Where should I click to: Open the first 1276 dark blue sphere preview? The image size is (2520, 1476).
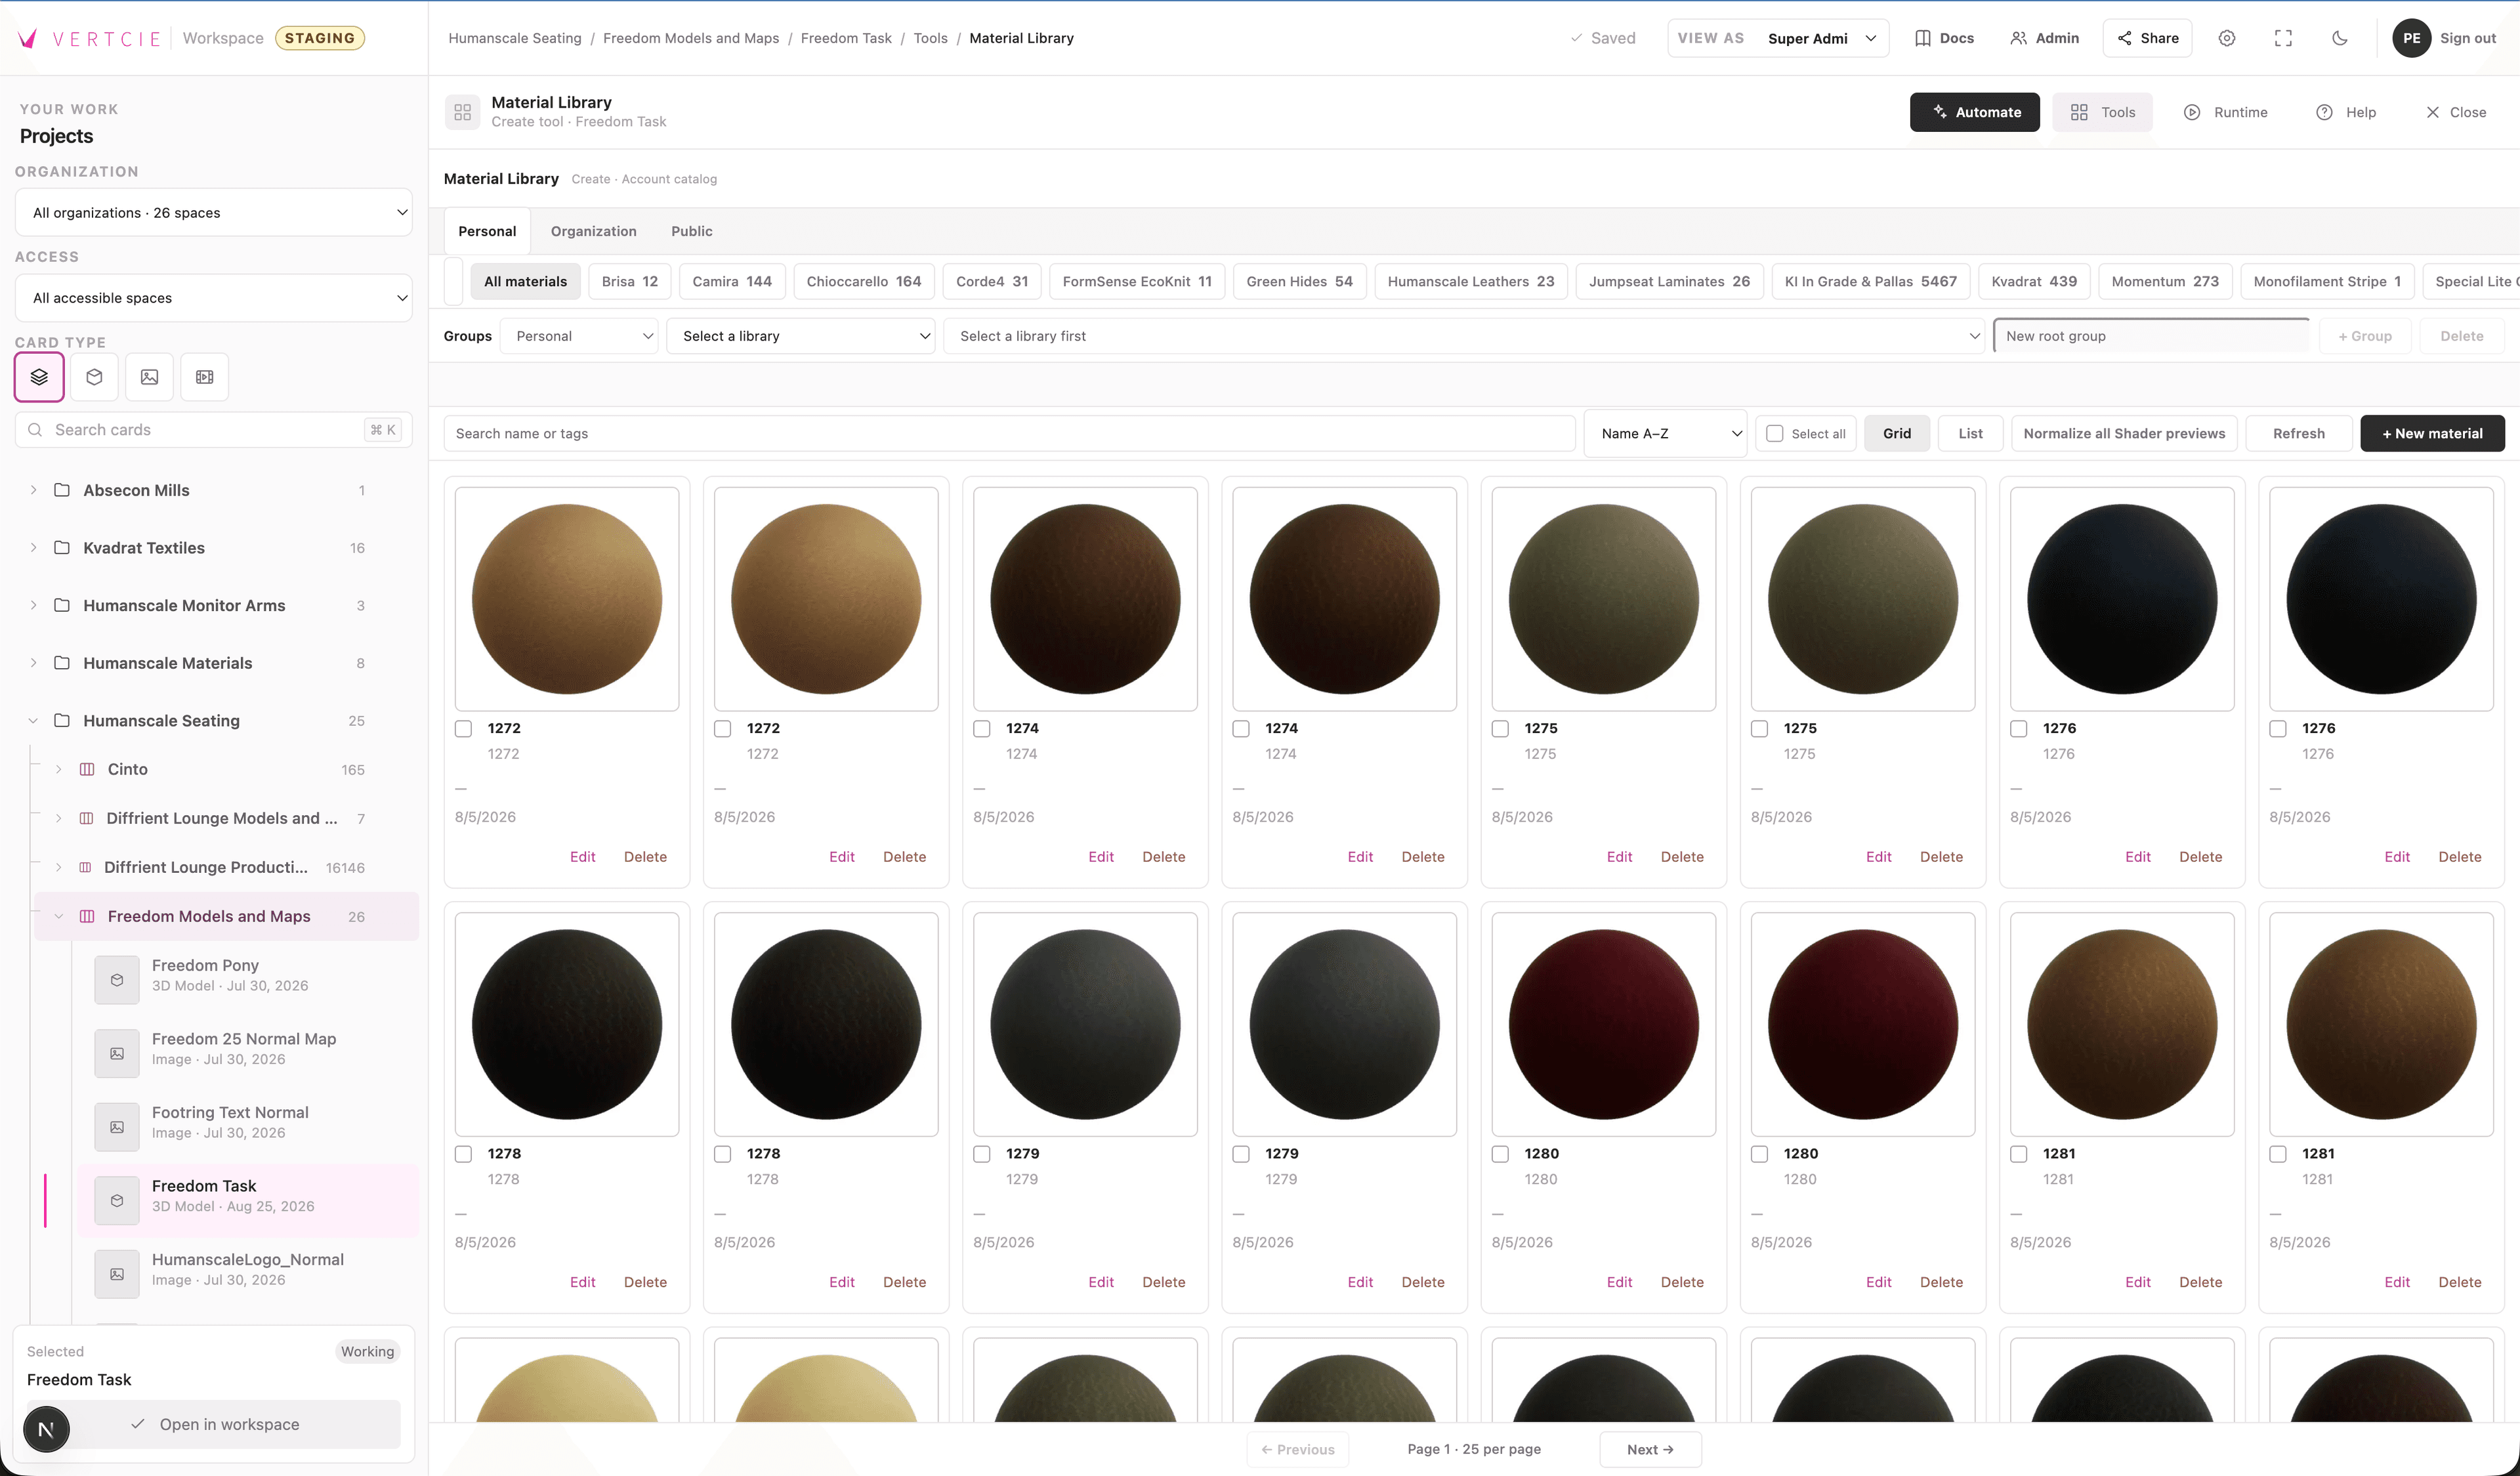2122,599
